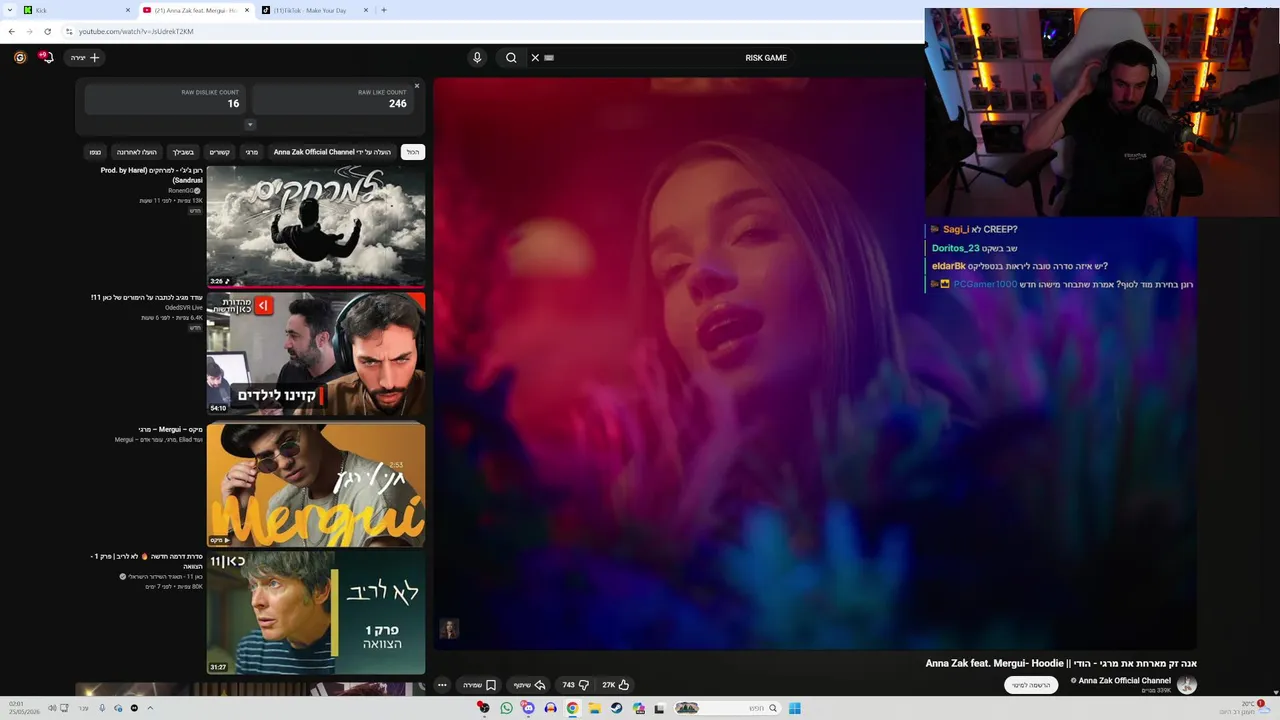Share the video via share icon
The image size is (1280, 720).
(529, 685)
